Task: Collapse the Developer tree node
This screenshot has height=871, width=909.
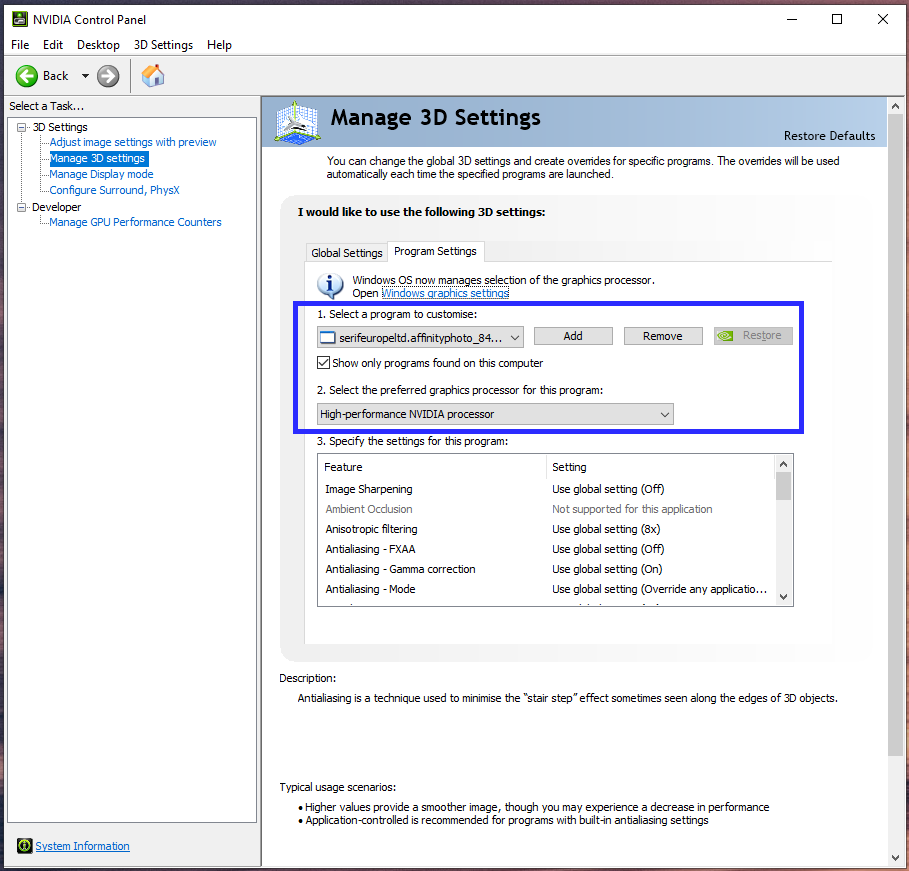Action: pos(21,207)
